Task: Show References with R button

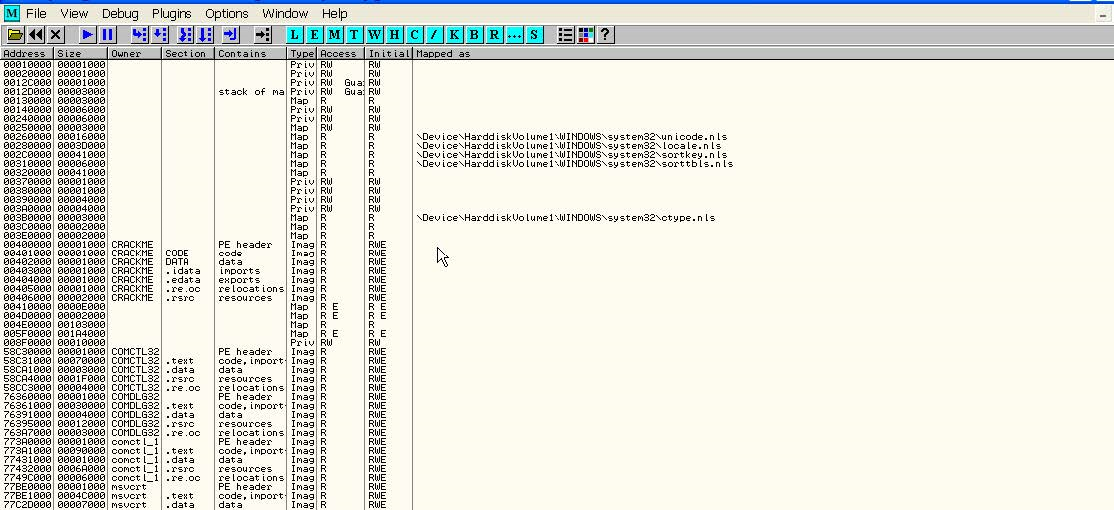Action: point(494,35)
